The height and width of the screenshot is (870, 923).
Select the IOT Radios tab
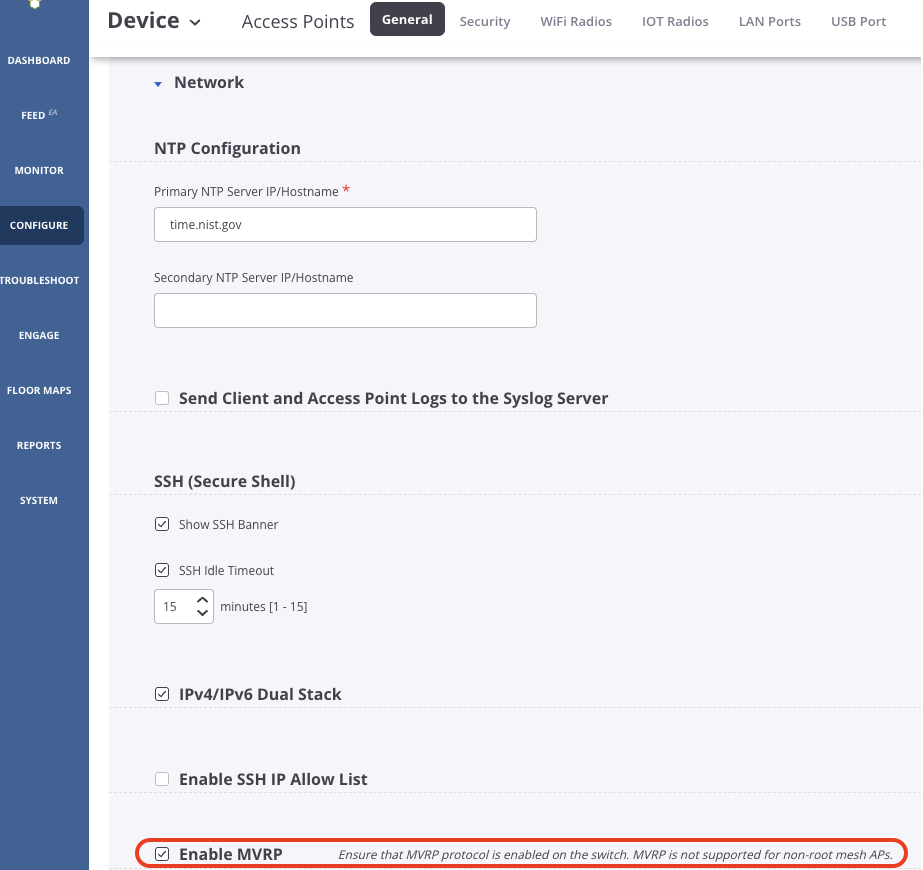[x=675, y=21]
